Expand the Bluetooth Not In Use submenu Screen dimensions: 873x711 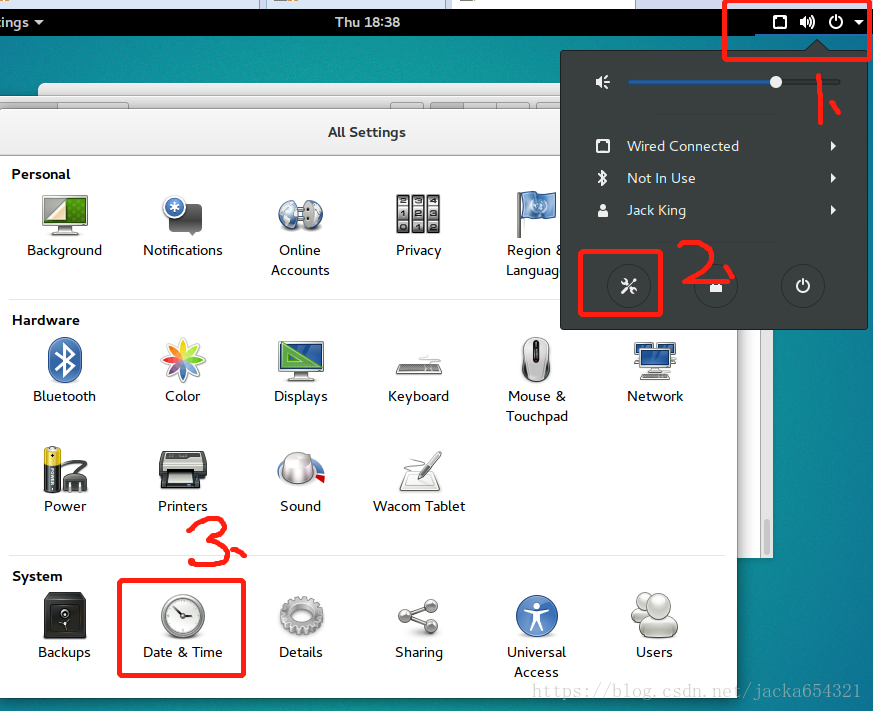point(715,178)
